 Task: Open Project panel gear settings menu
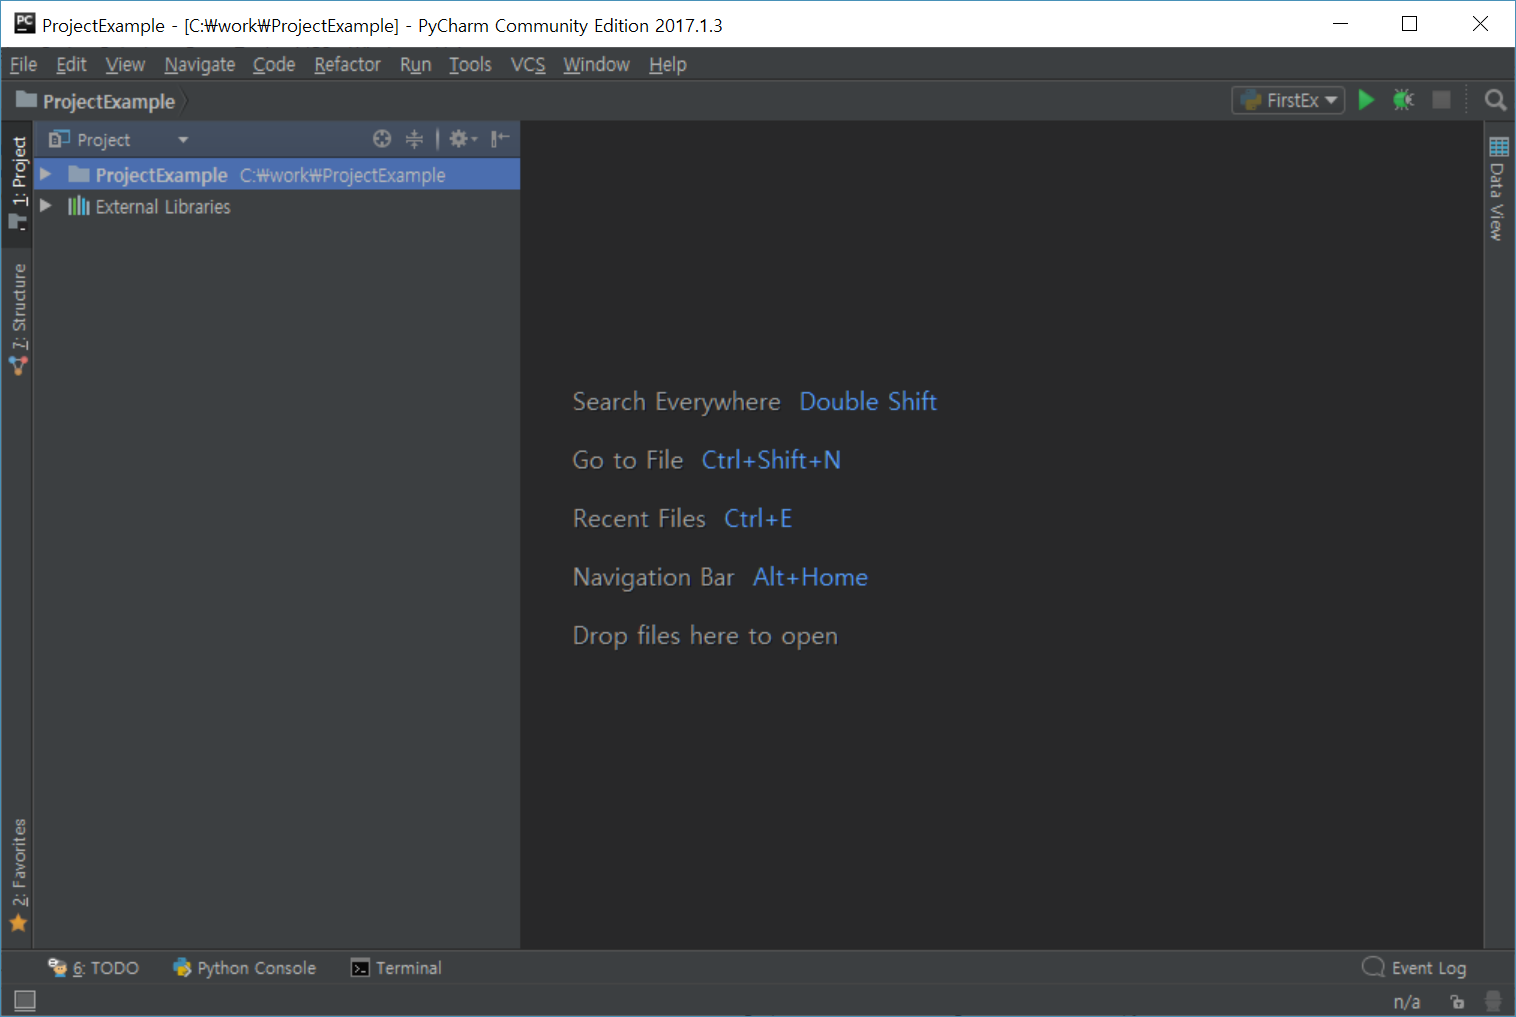coord(462,139)
